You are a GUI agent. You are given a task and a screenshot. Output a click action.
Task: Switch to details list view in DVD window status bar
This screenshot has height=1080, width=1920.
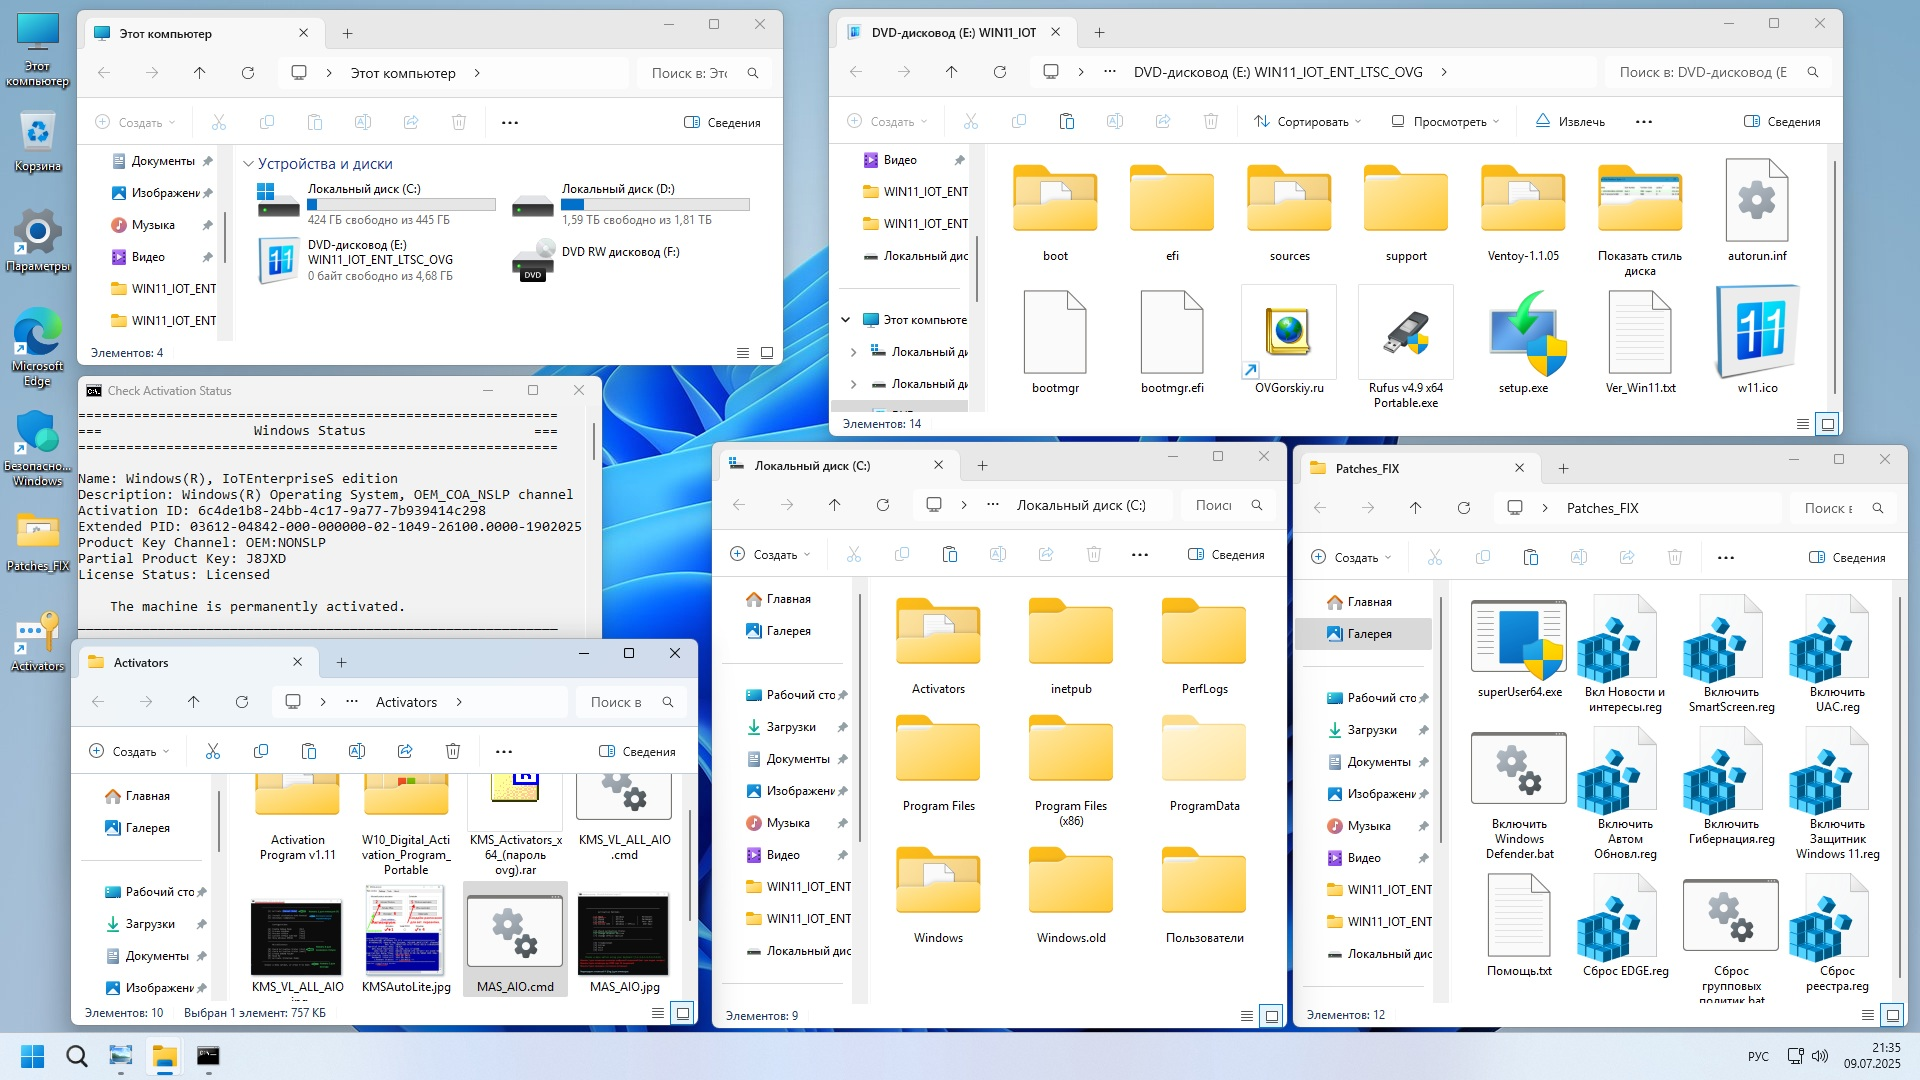point(1803,424)
